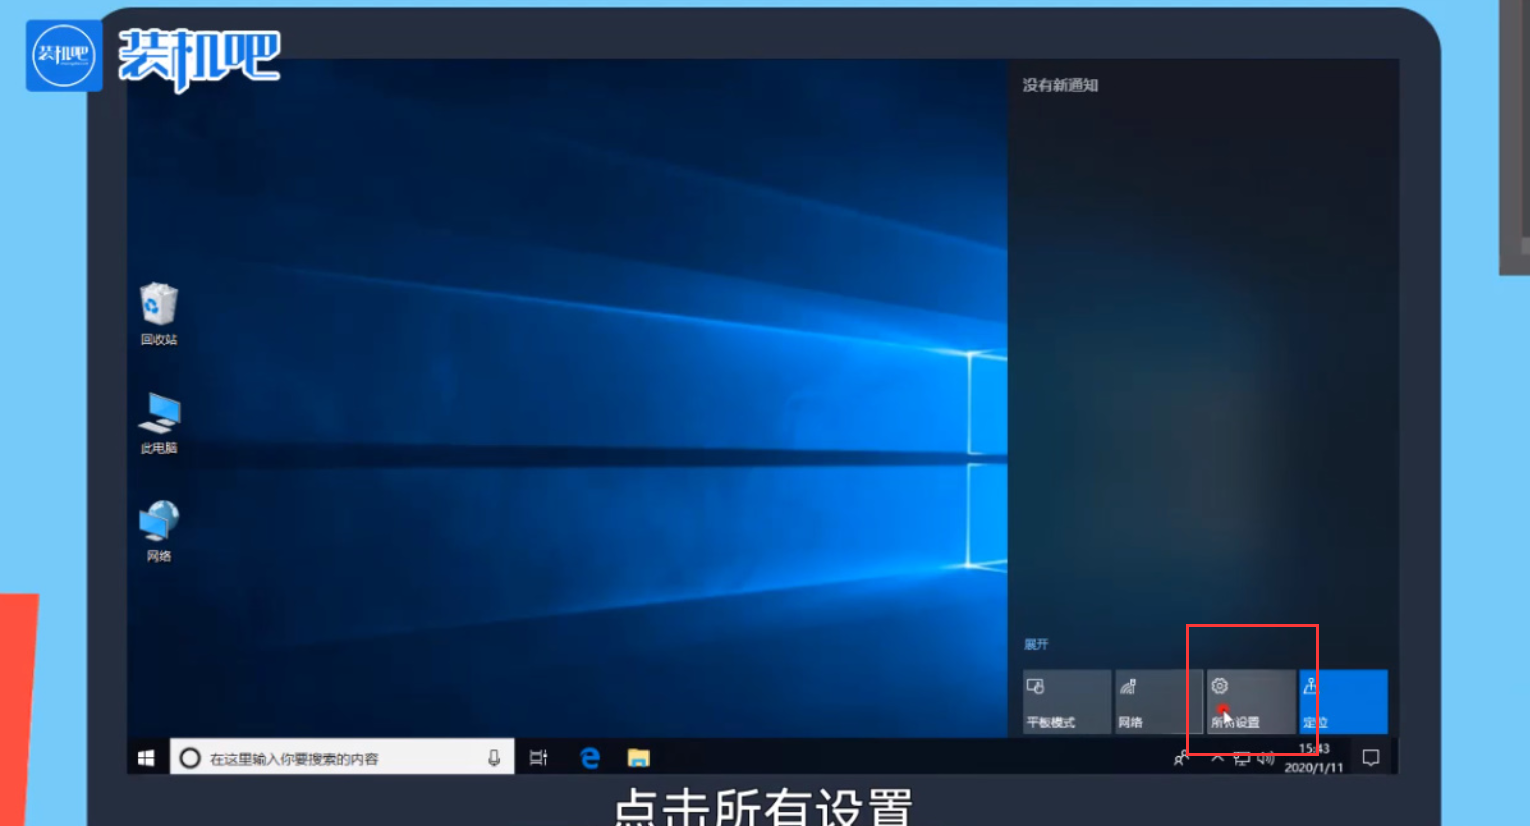Open the 回收站 recycle bin desktop icon
1530x826 pixels.
(x=159, y=313)
